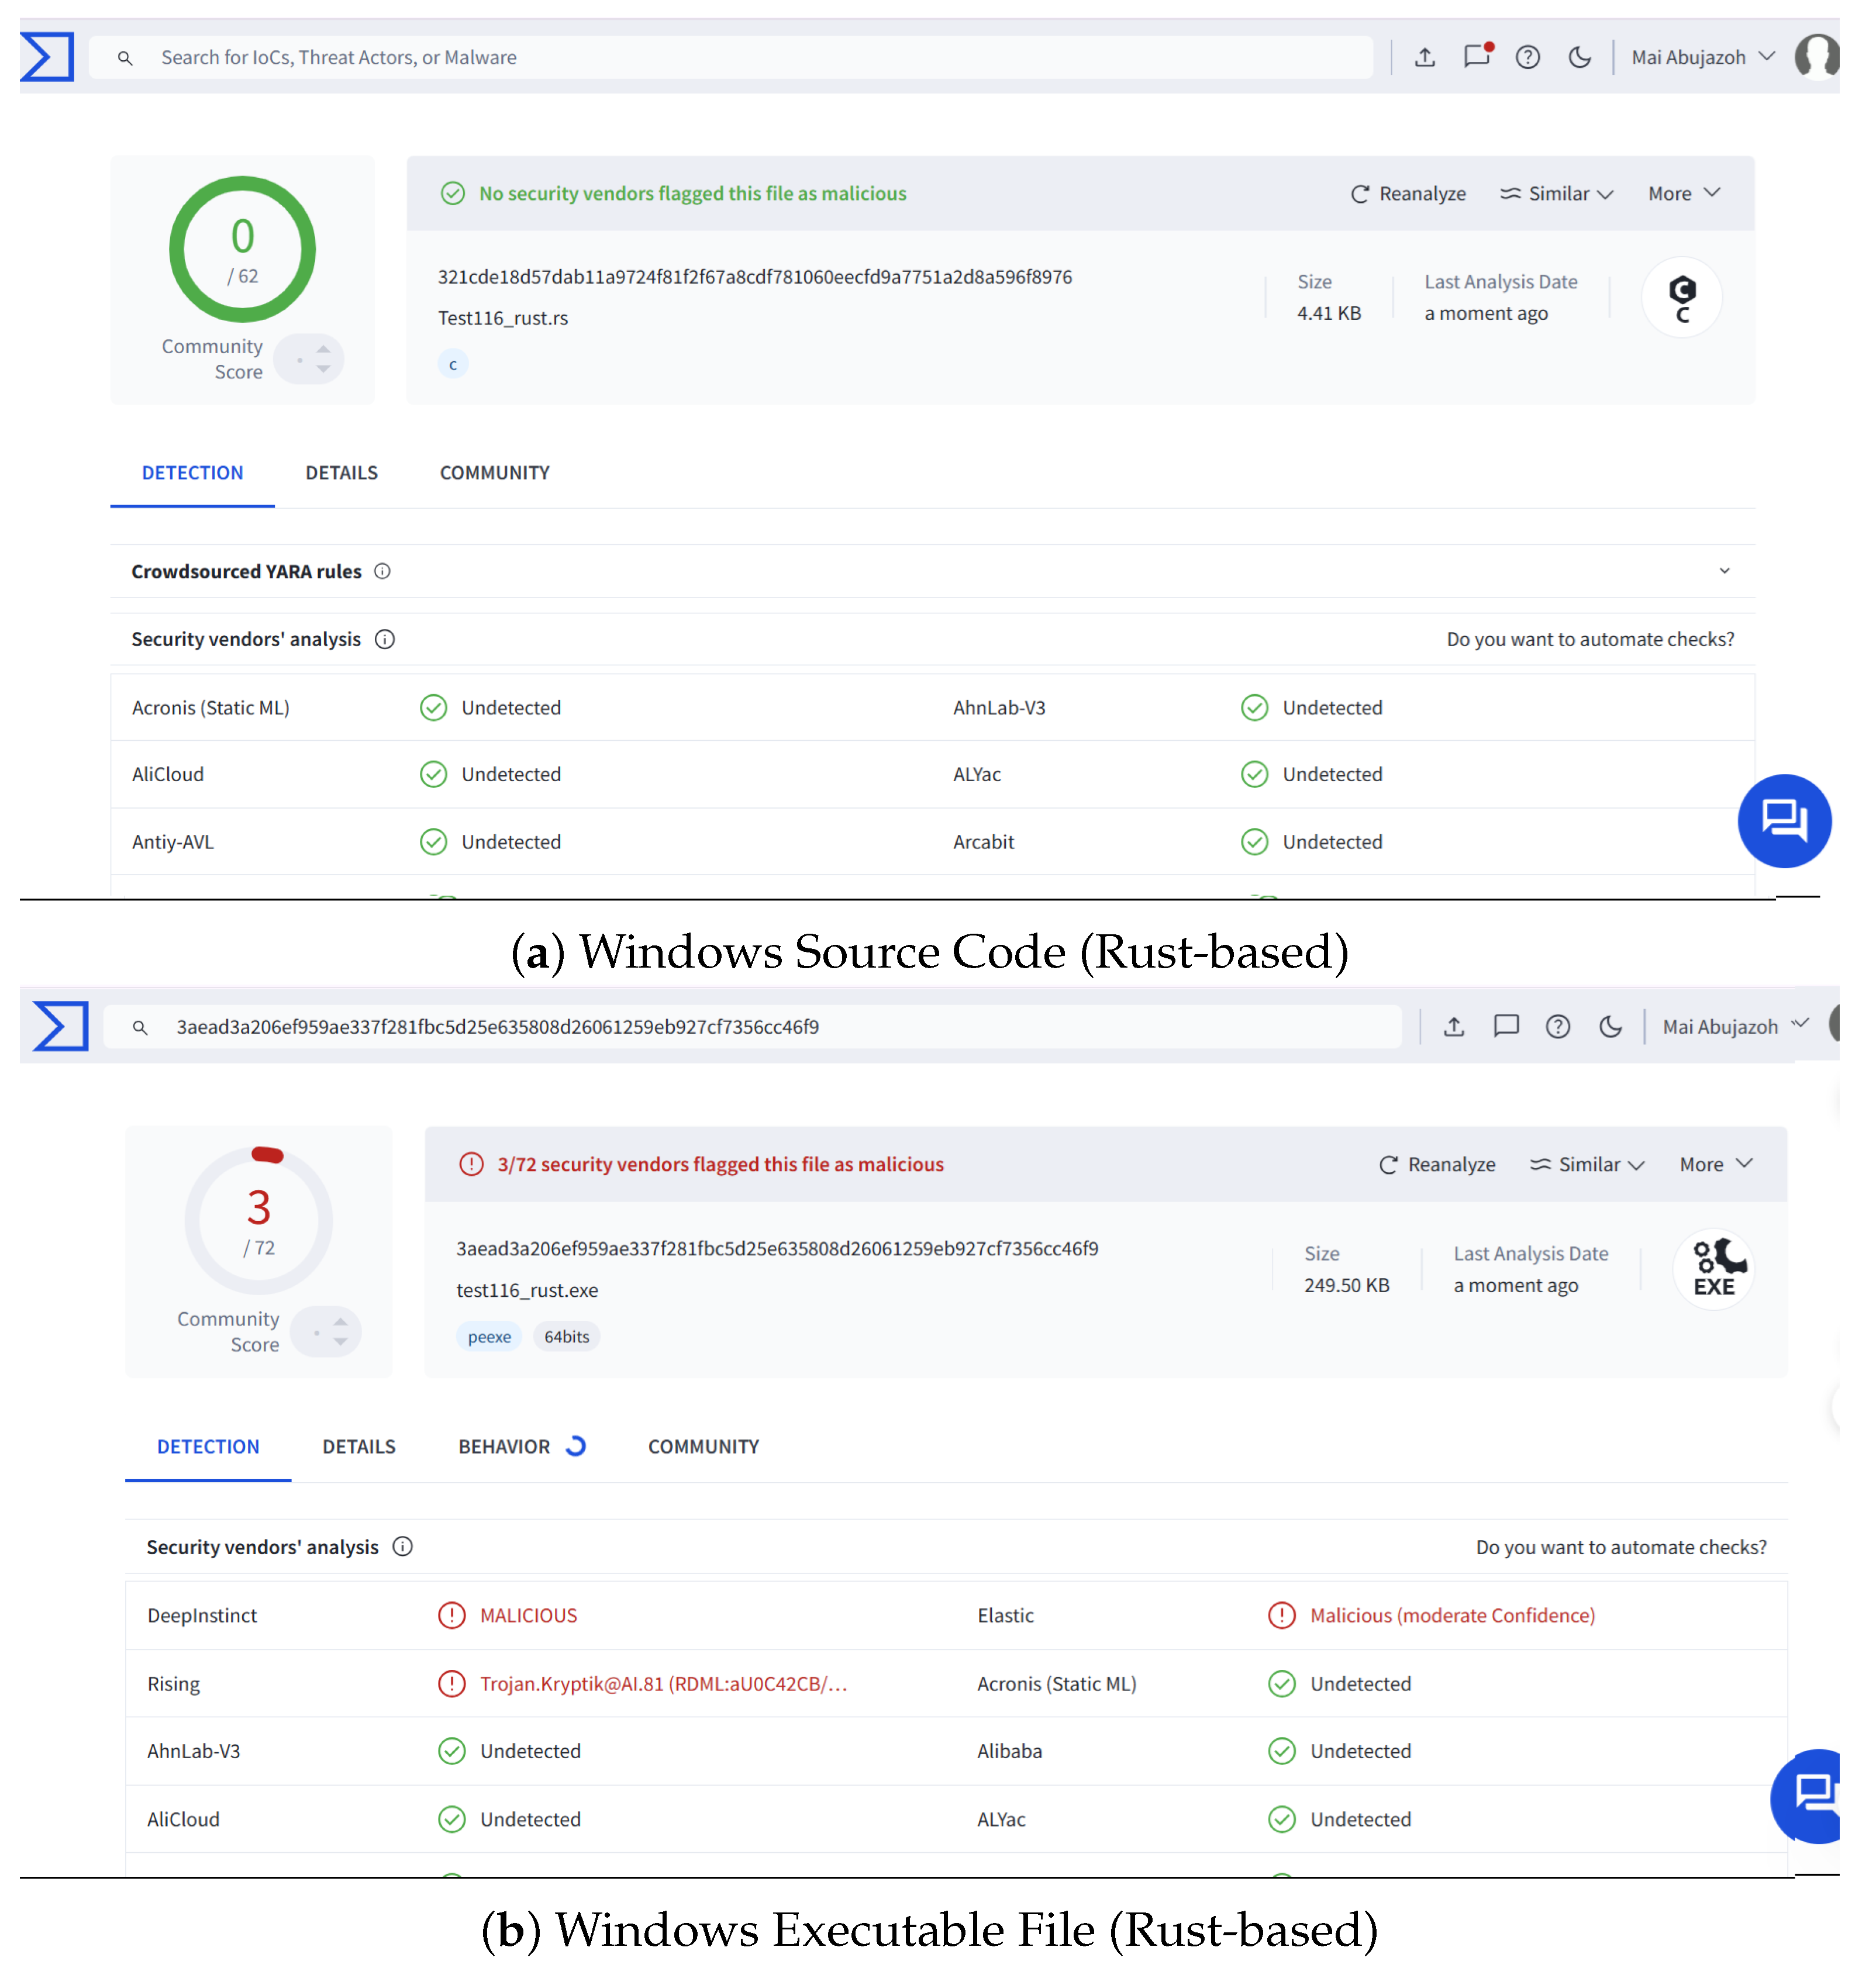The height and width of the screenshot is (1968, 1876).
Task: Expand Similar dropdown for test116_rust.exe
Action: (x=1587, y=1164)
